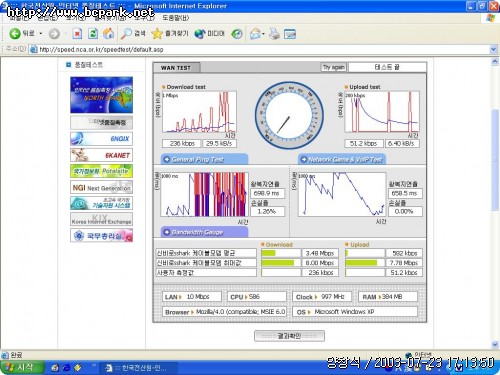
Task: Click the History clock icon
Action: tap(237, 34)
